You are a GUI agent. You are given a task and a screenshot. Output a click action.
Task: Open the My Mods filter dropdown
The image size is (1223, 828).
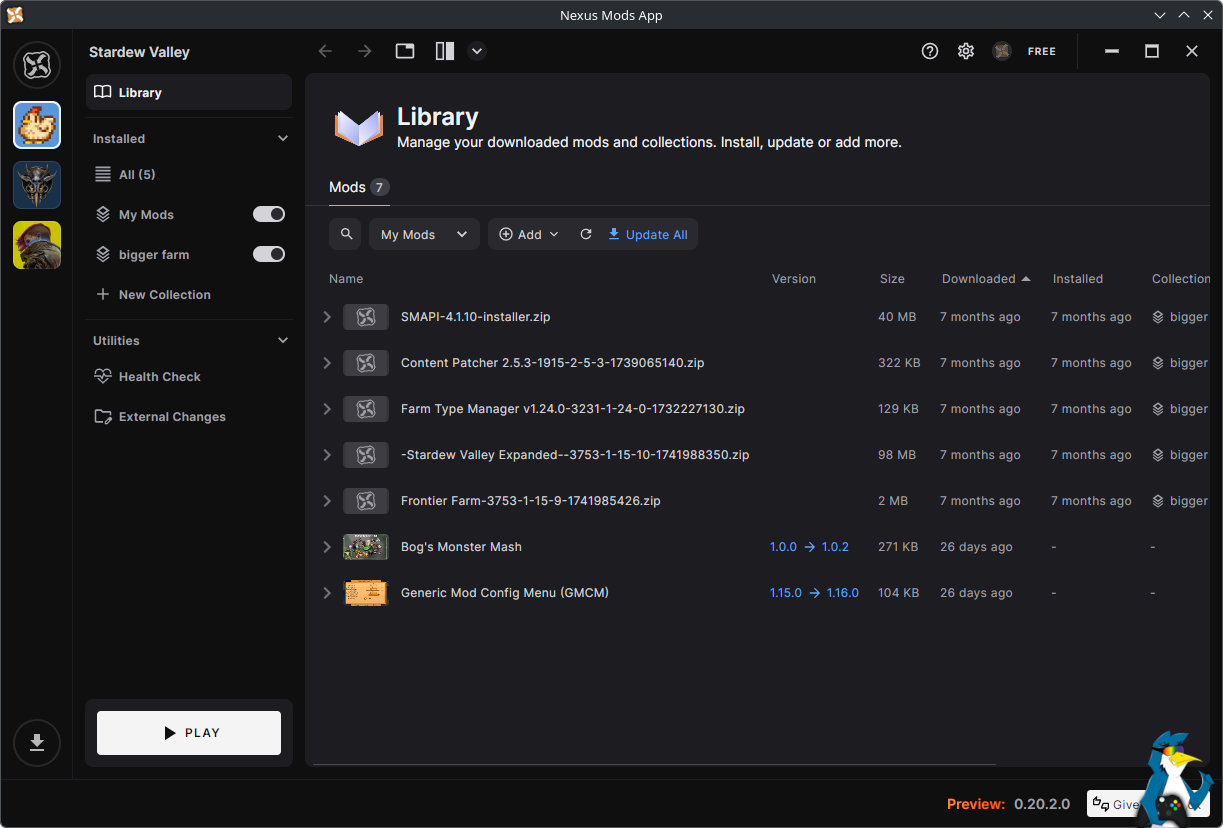click(x=424, y=234)
